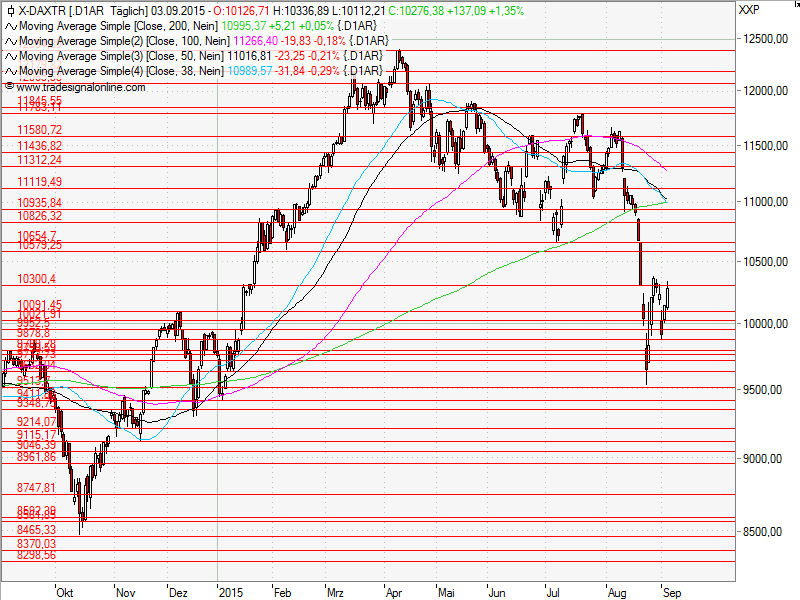The width and height of the screenshot is (800, 600).
Task: Toggle the Moving Average 200 legend entry
Action: 120,27
